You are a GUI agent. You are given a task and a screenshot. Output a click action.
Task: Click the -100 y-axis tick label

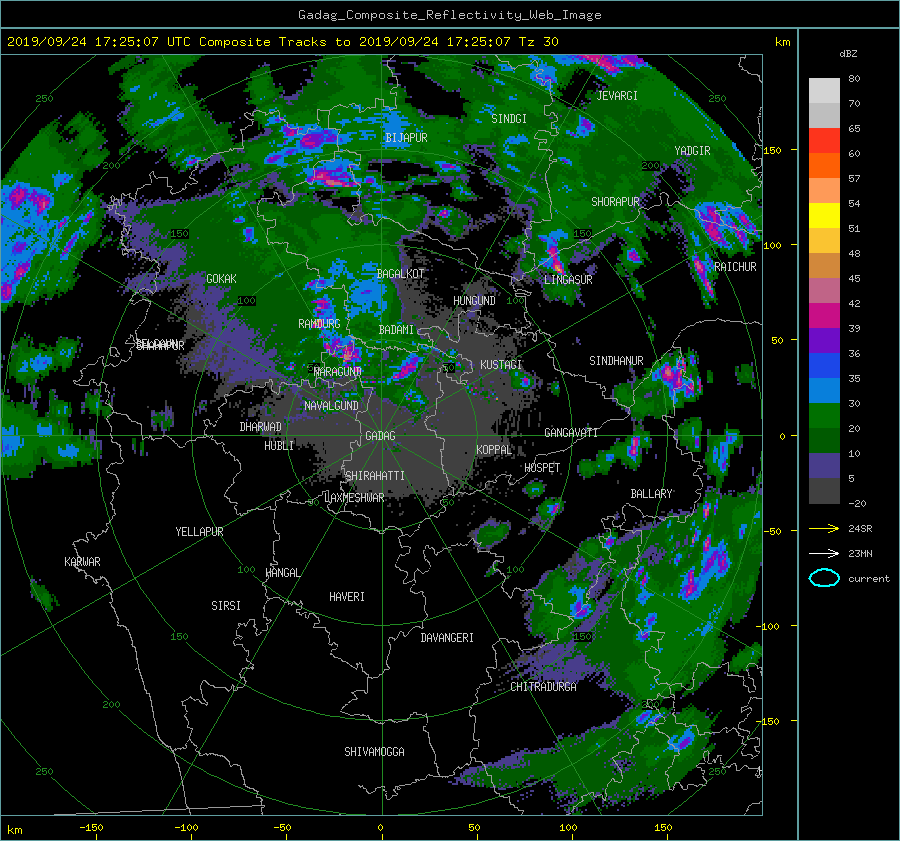click(x=770, y=626)
